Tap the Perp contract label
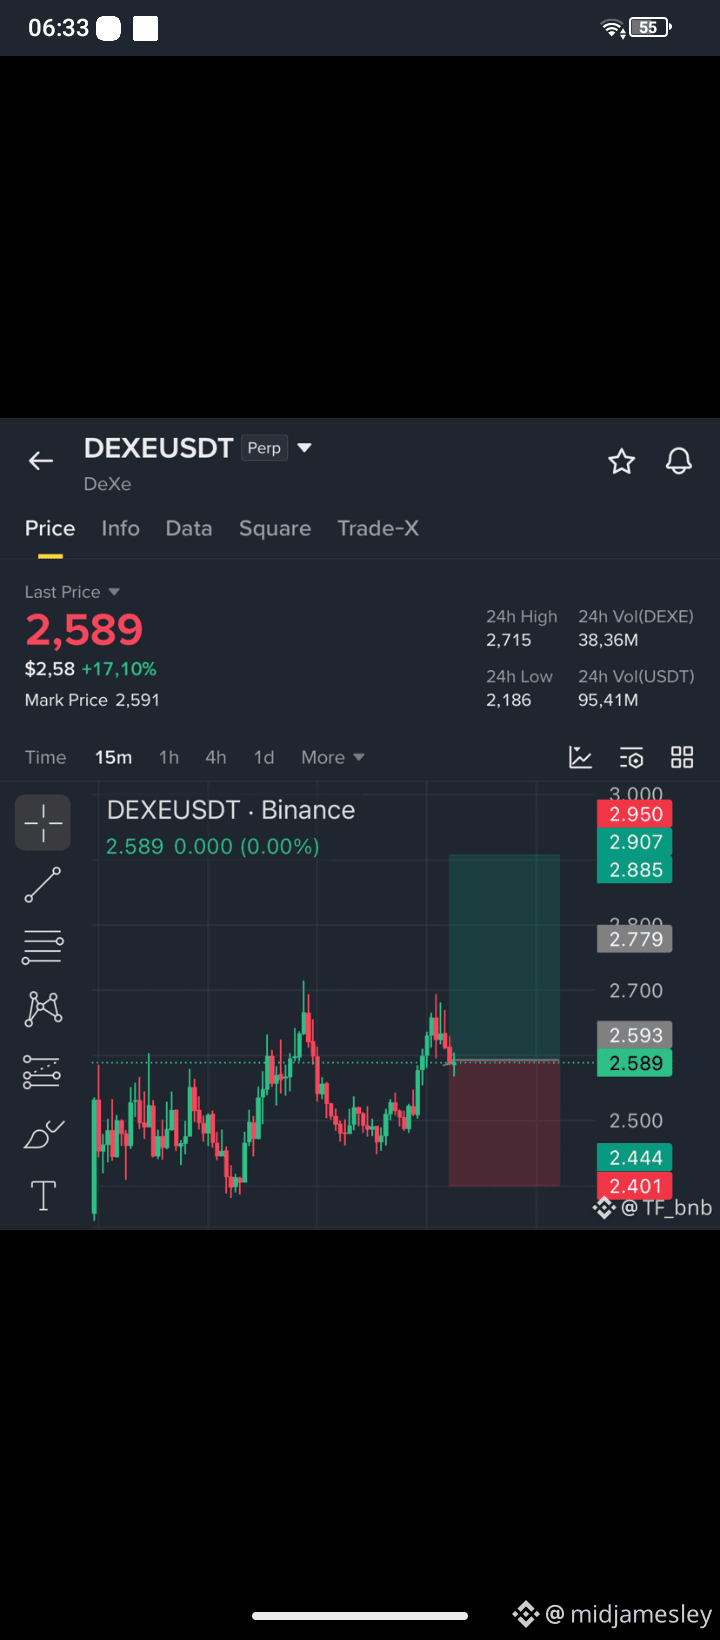The height and width of the screenshot is (1640, 720). click(264, 448)
